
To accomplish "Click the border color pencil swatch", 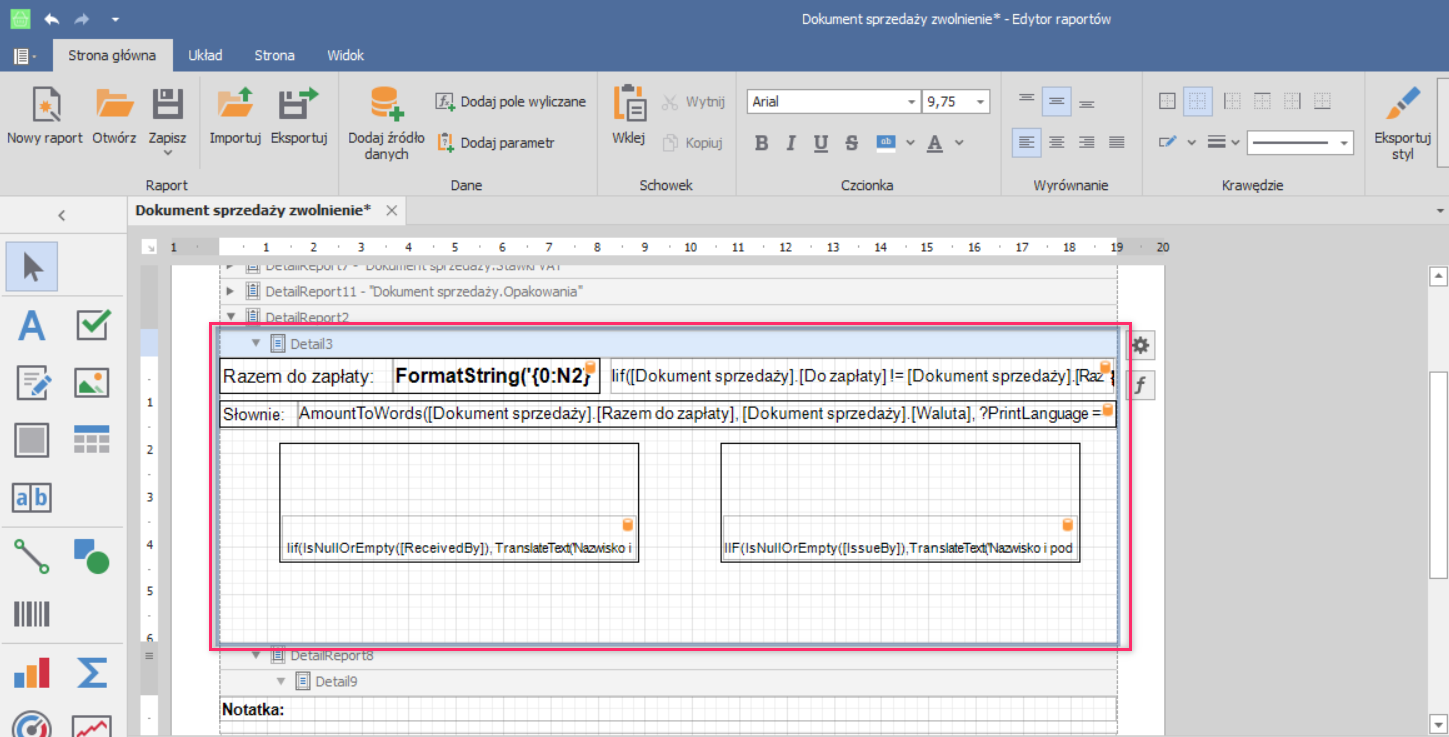I will 1168,143.
